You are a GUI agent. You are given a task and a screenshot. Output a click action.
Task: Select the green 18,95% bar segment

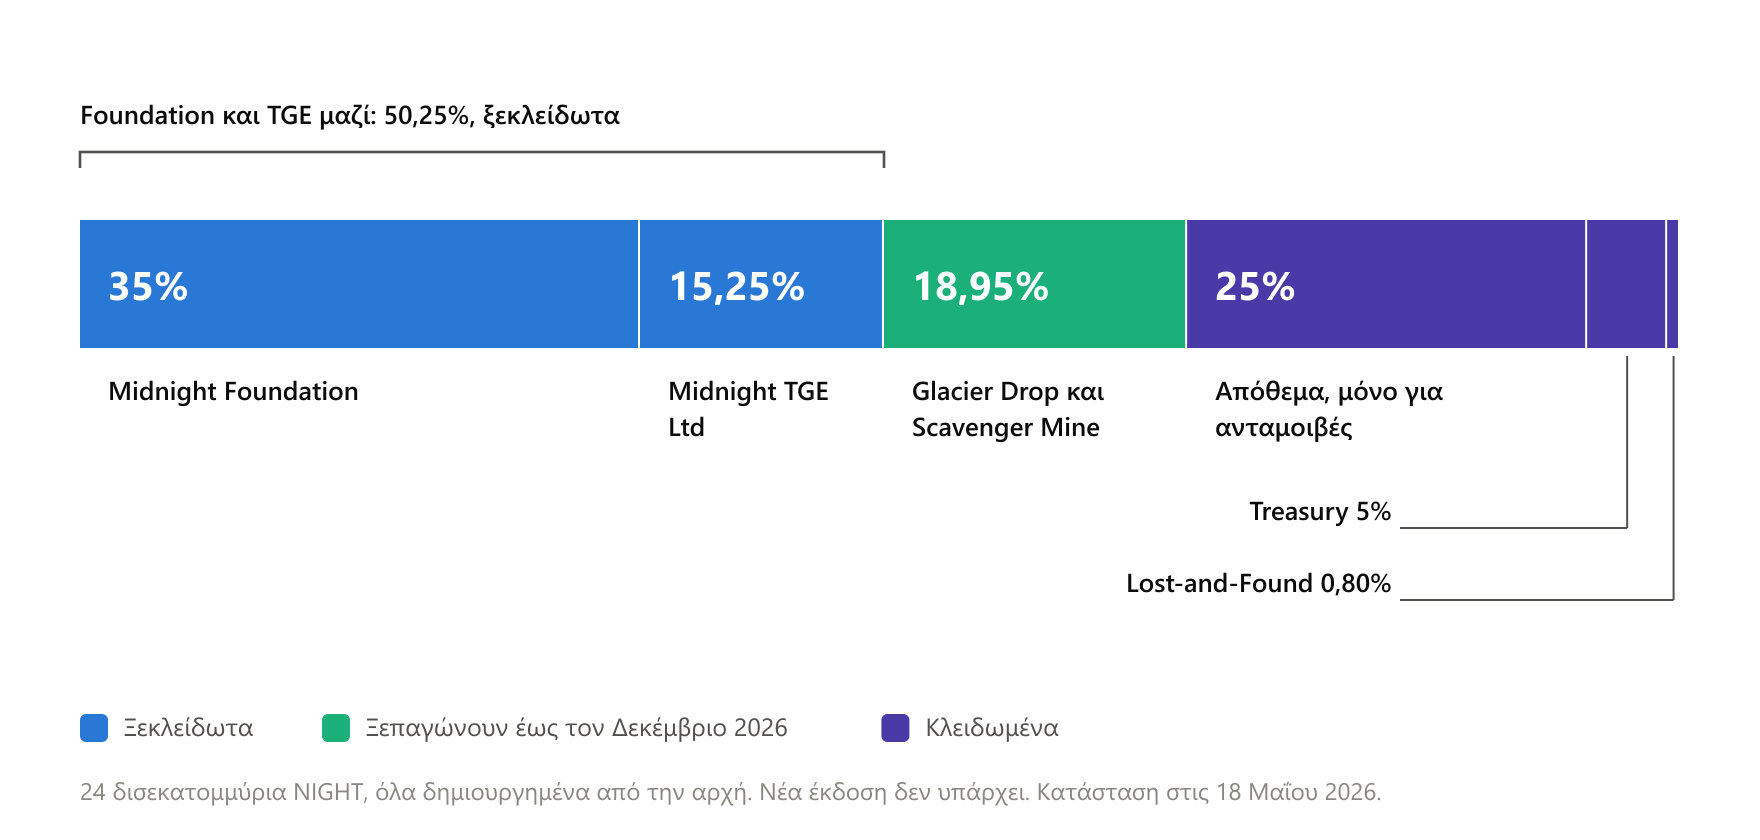coord(1035,284)
